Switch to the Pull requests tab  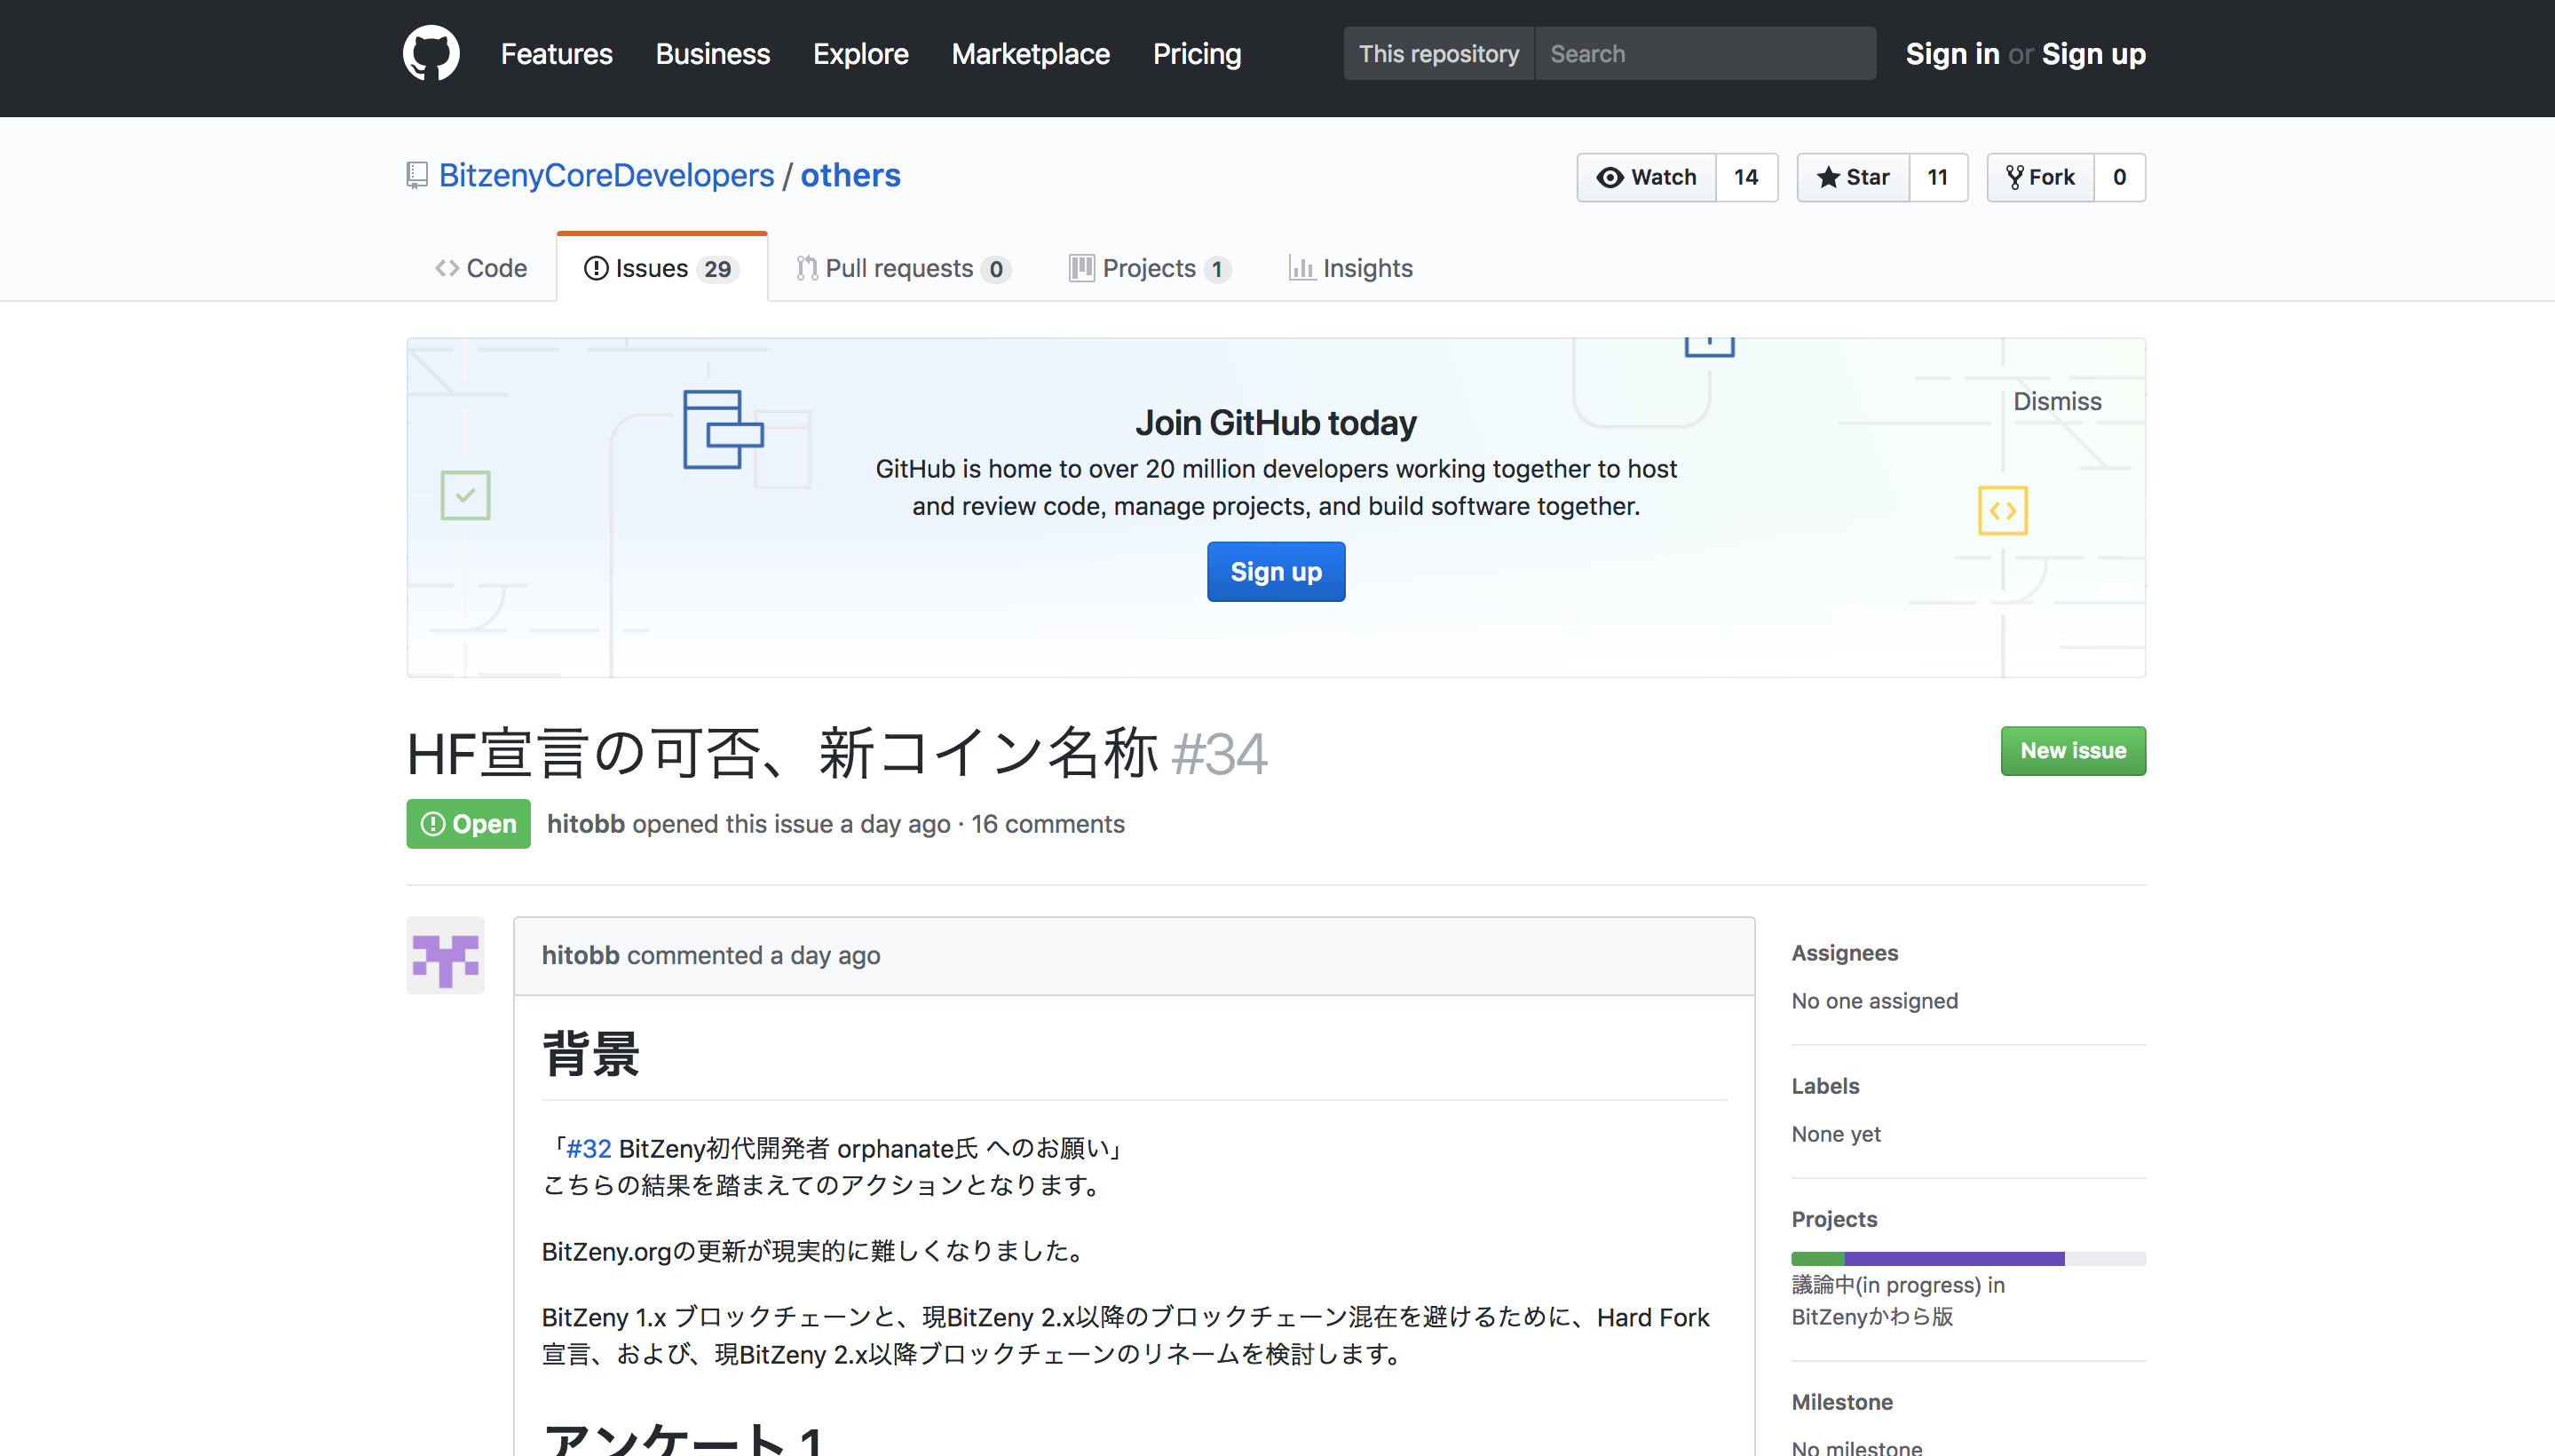point(904,268)
